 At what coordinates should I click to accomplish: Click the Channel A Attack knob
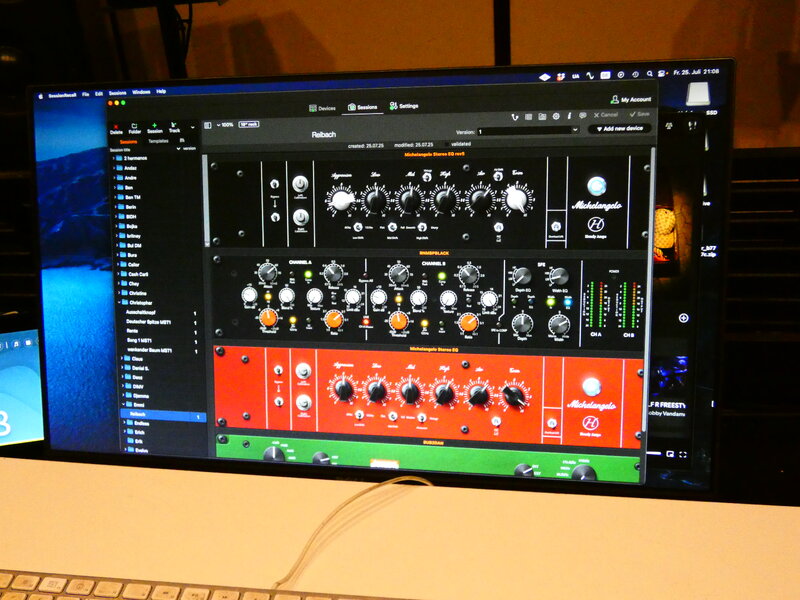coord(267,272)
